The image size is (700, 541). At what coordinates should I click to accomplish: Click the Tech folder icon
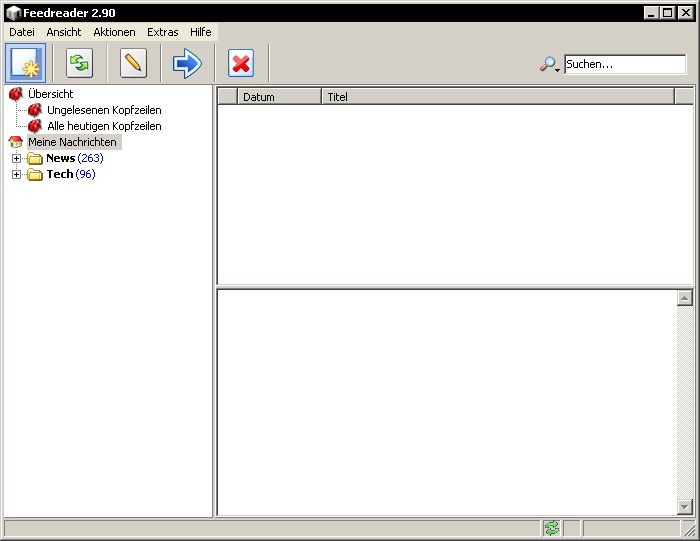[x=35, y=175]
